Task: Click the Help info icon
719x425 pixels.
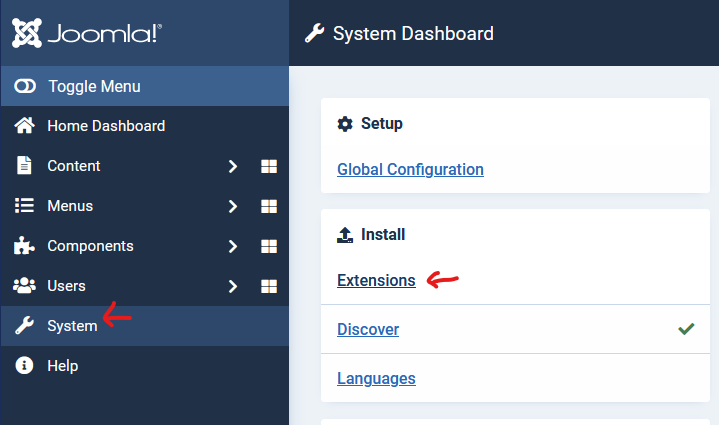Action: click(x=24, y=365)
